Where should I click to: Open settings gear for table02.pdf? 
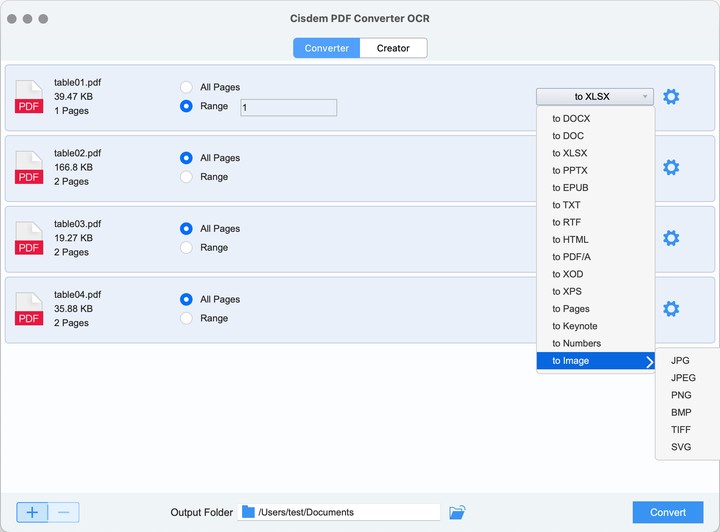click(x=671, y=167)
